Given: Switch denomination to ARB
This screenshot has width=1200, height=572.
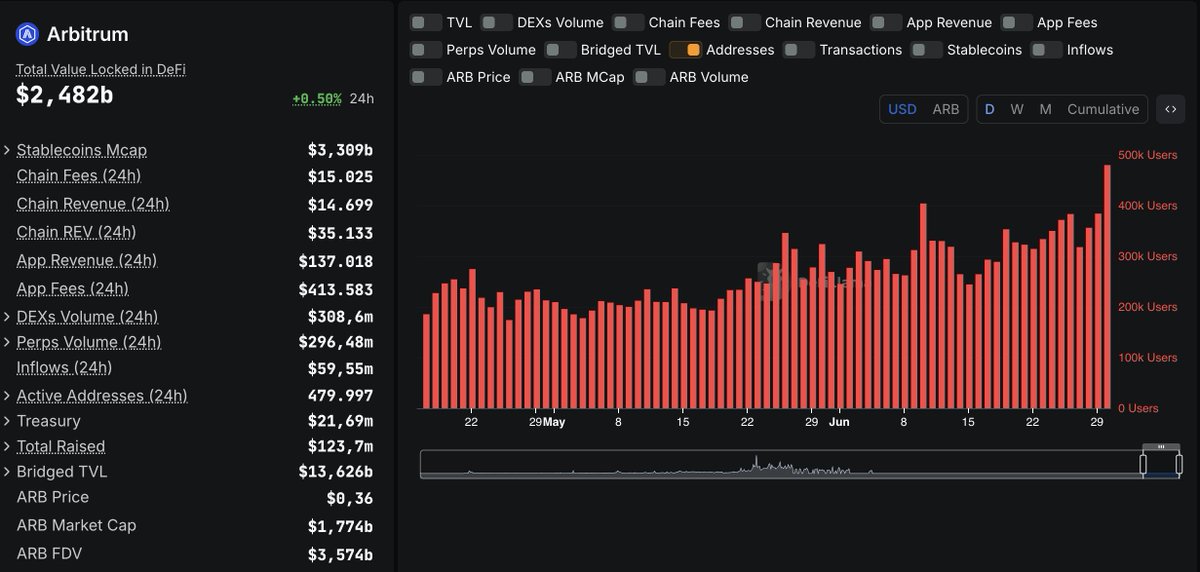Looking at the screenshot, I should click(x=945, y=109).
